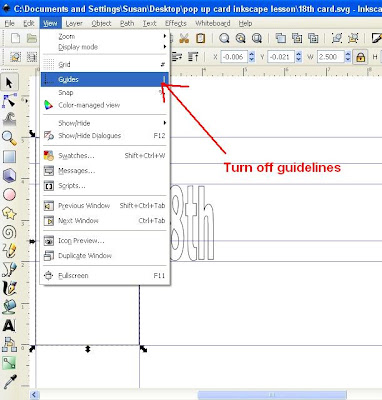This screenshot has width=382, height=400.
Task: Click the X position input field
Action: coord(234,57)
